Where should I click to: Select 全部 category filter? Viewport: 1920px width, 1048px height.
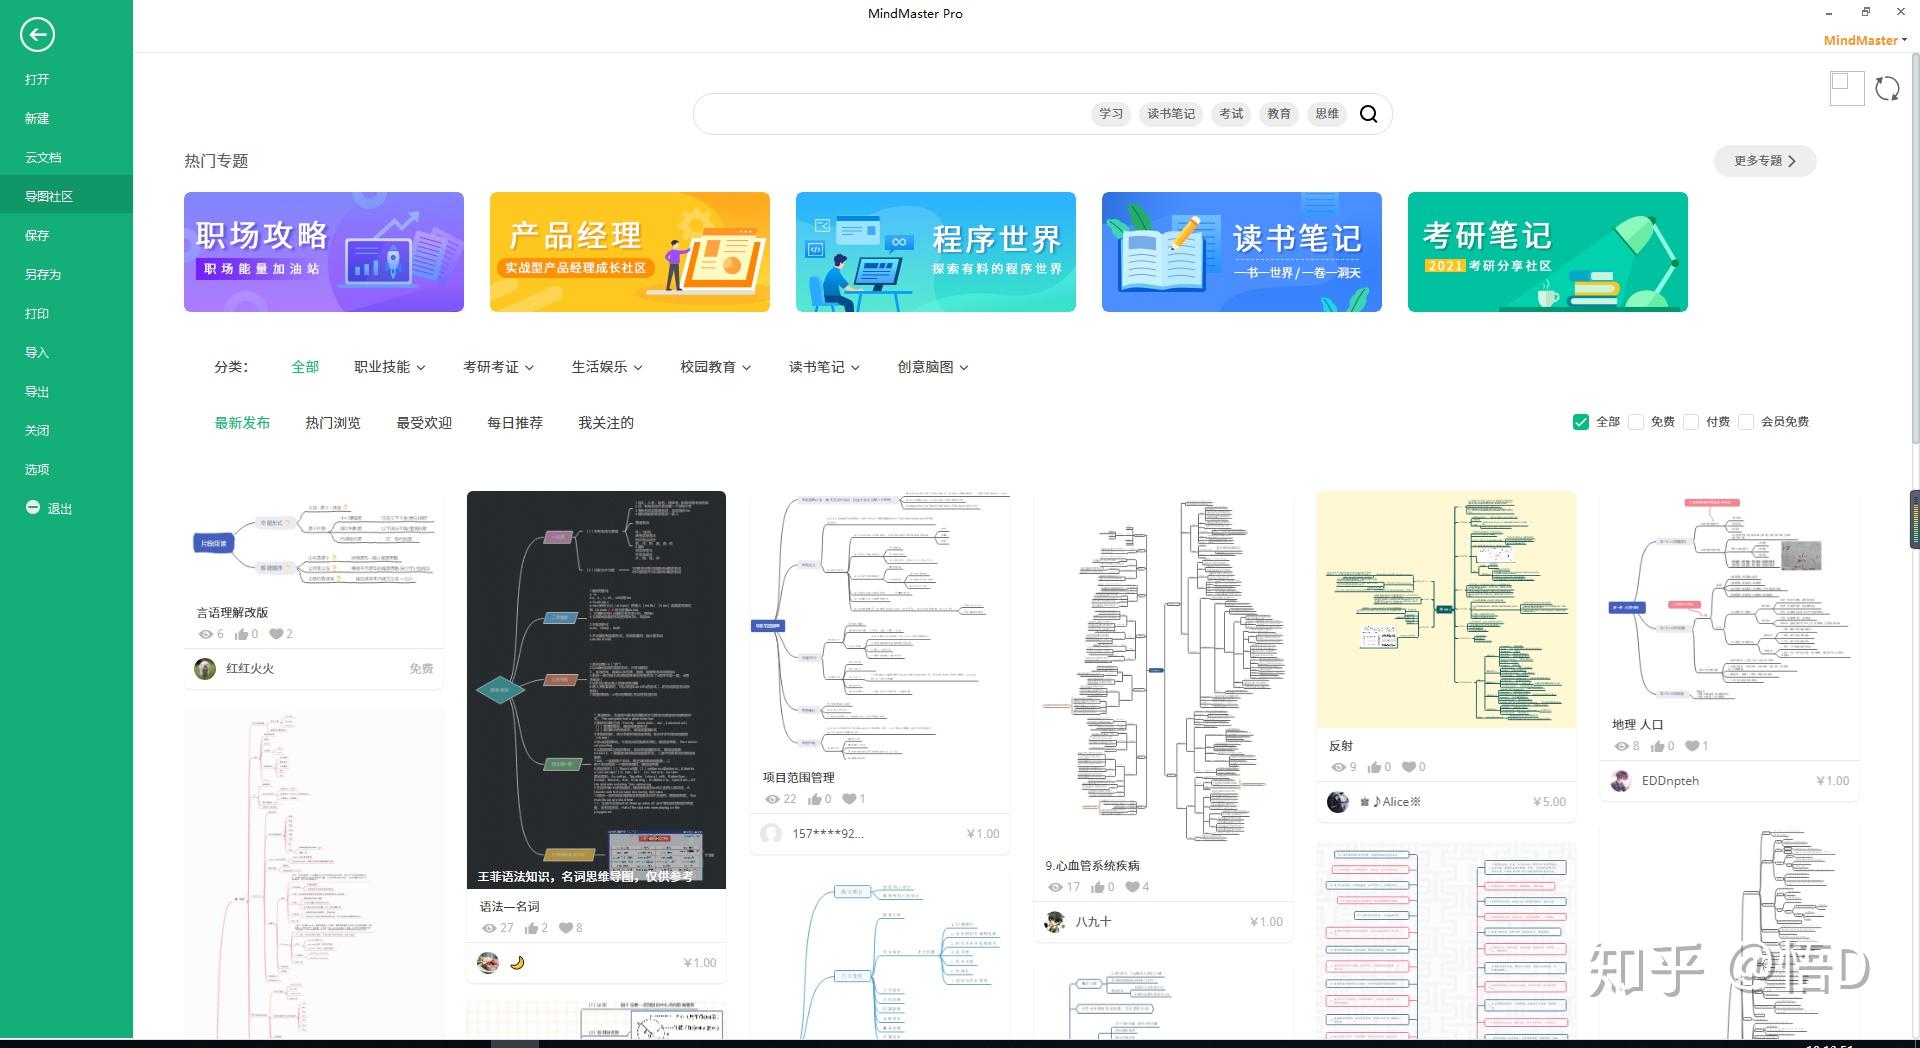click(305, 367)
